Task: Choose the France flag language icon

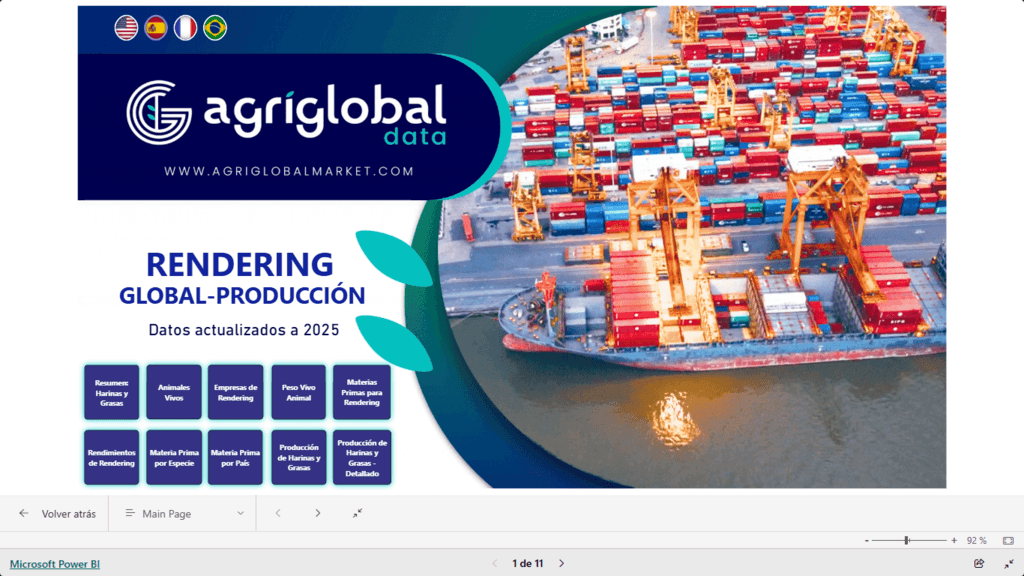Action: click(185, 28)
